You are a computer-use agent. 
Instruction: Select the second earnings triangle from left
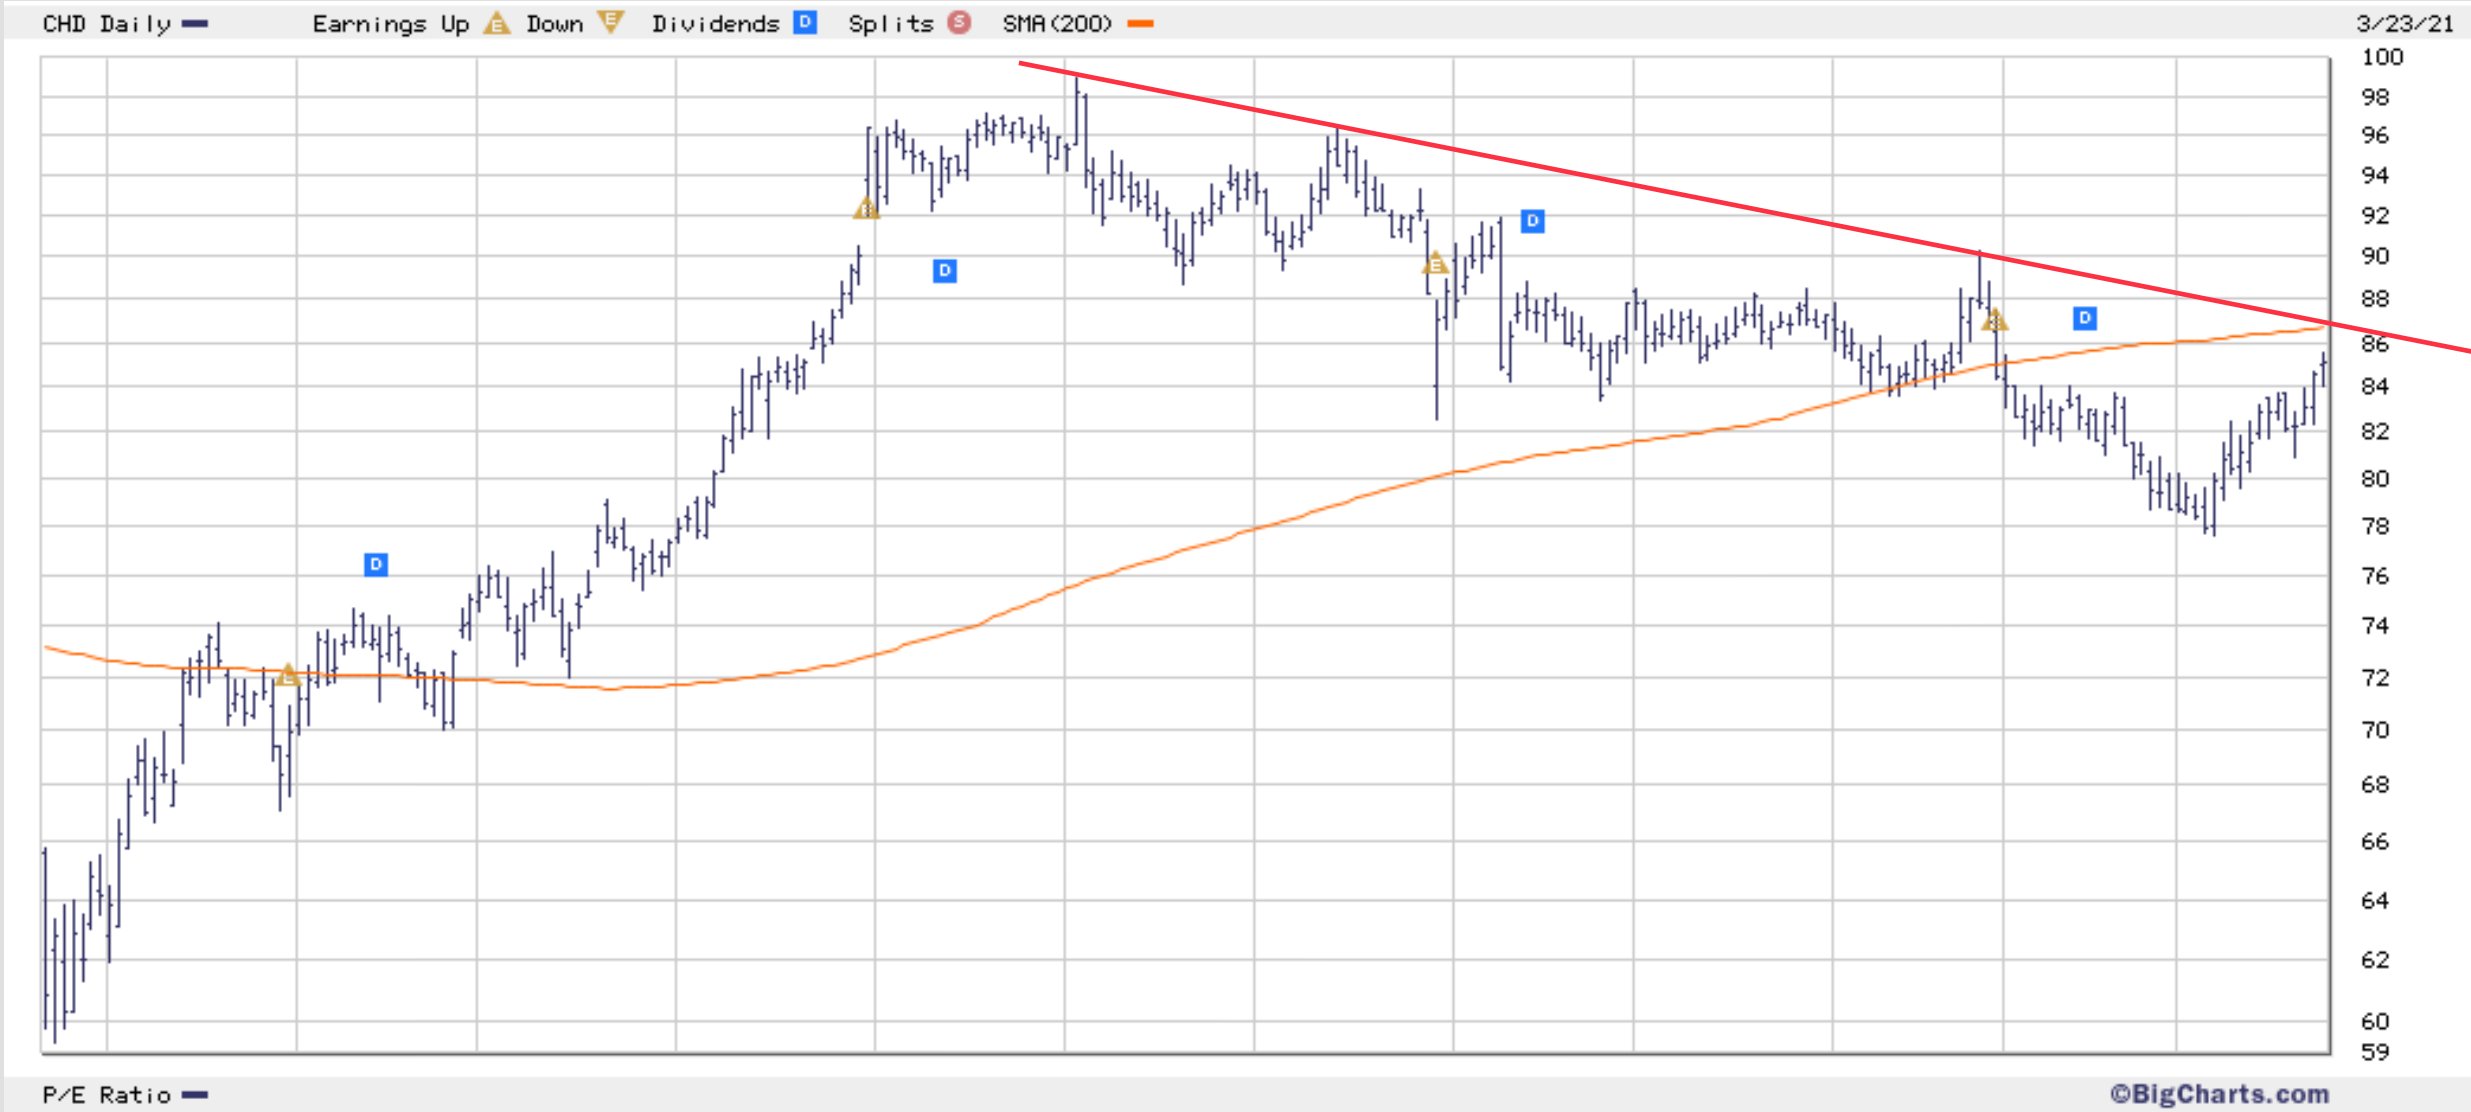click(x=866, y=209)
